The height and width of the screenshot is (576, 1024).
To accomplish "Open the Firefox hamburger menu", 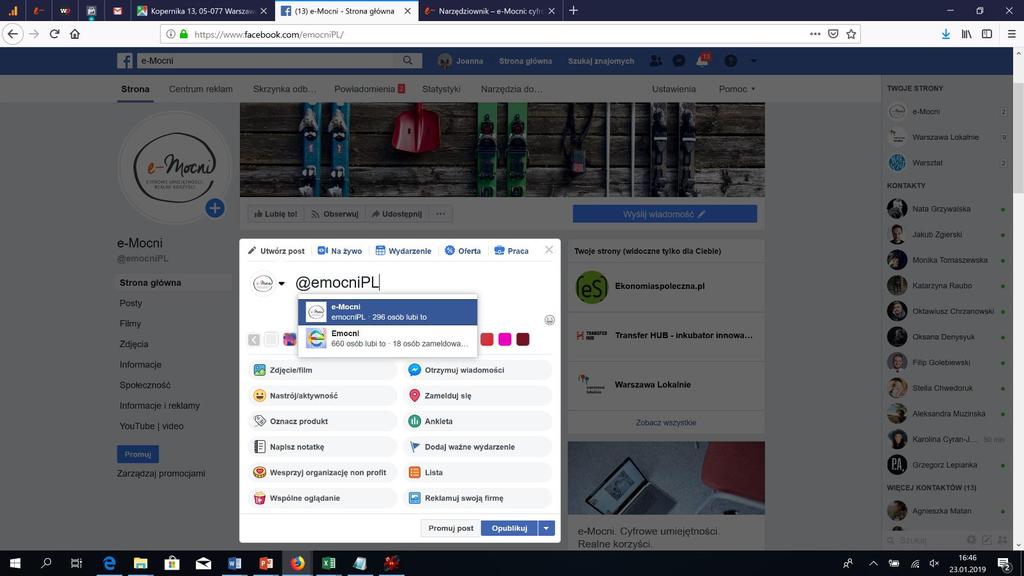I will pyautogui.click(x=1012, y=34).
